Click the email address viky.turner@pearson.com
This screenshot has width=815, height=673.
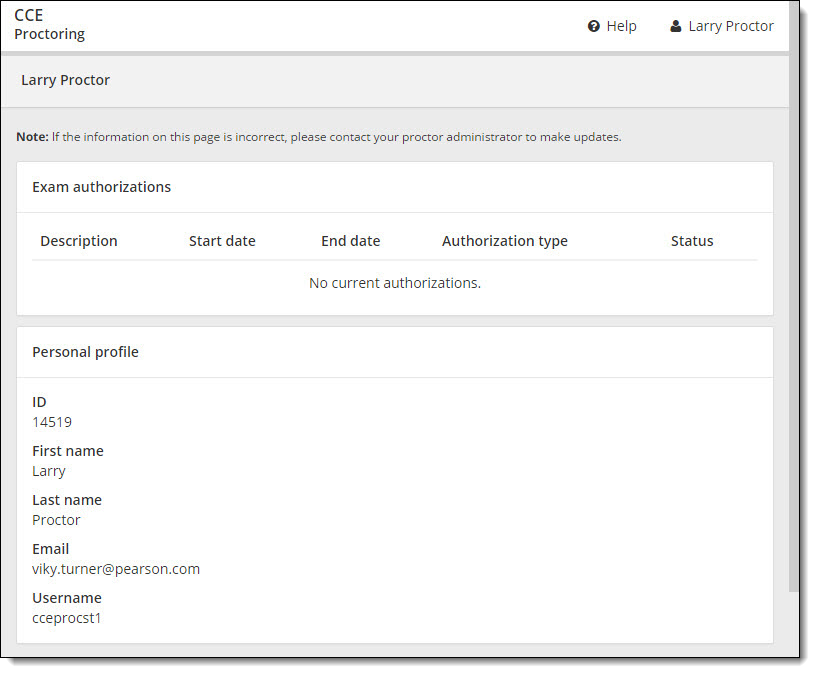pos(116,569)
